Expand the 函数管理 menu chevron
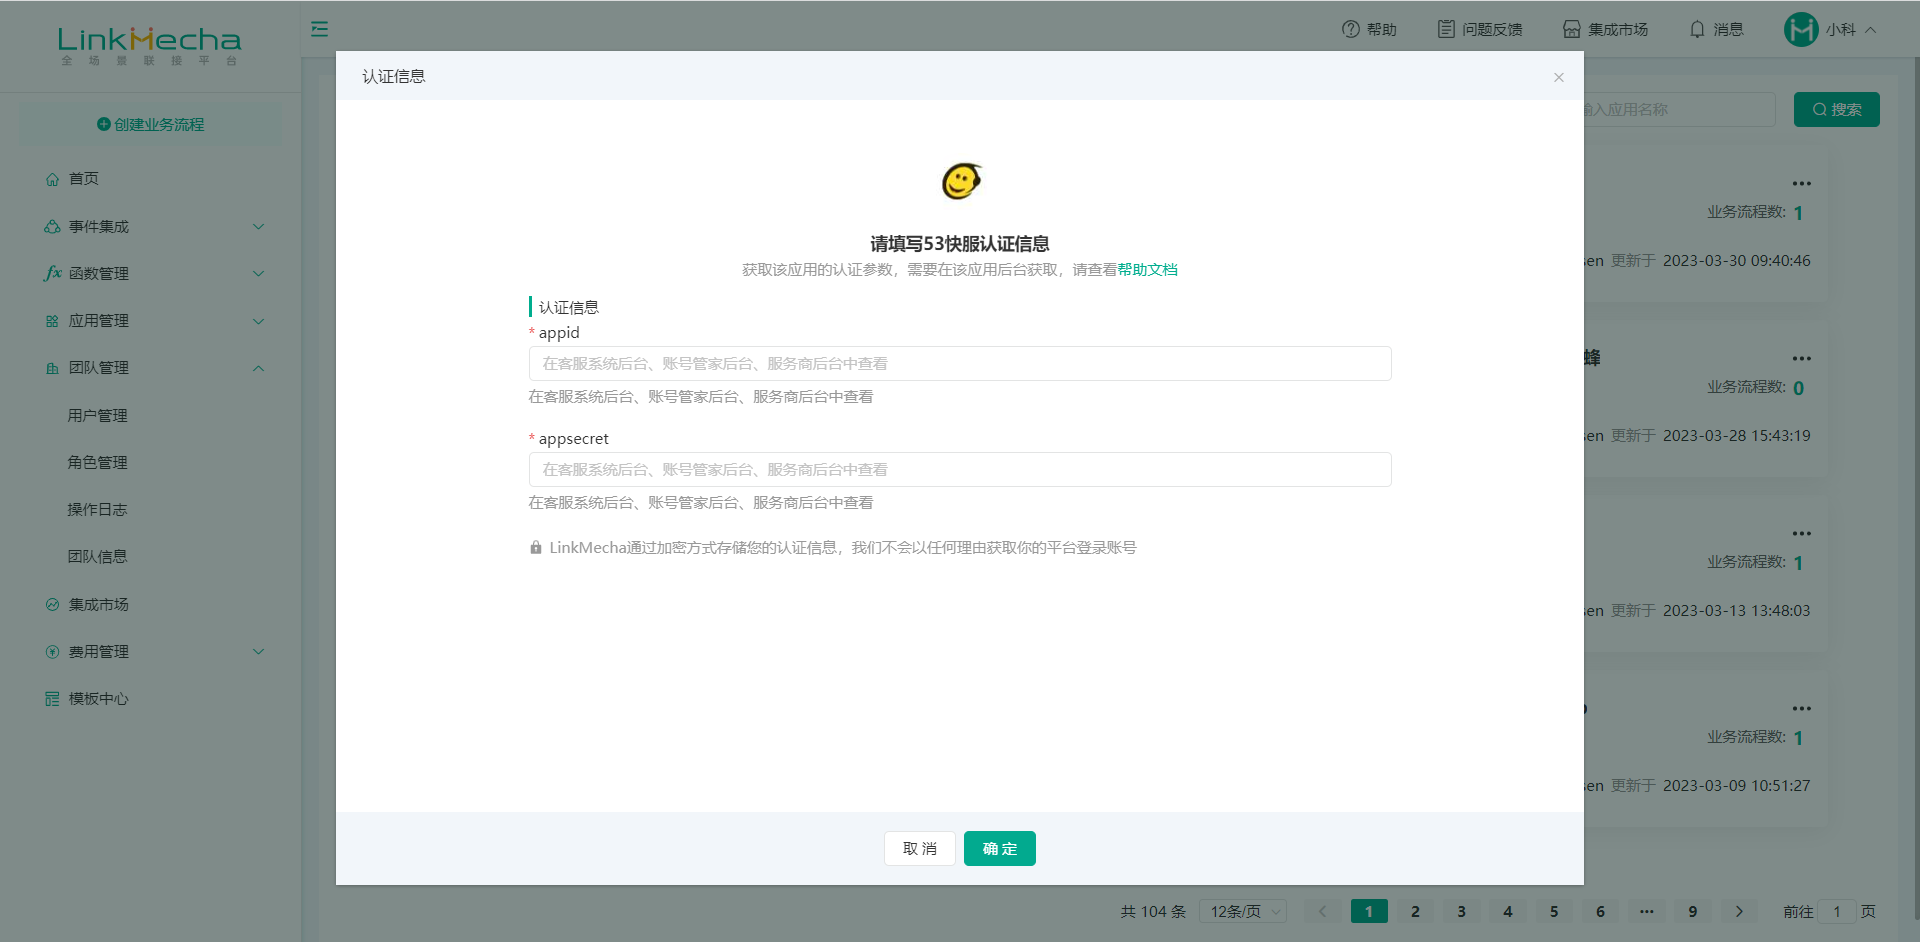The width and height of the screenshot is (1920, 942). tap(259, 274)
